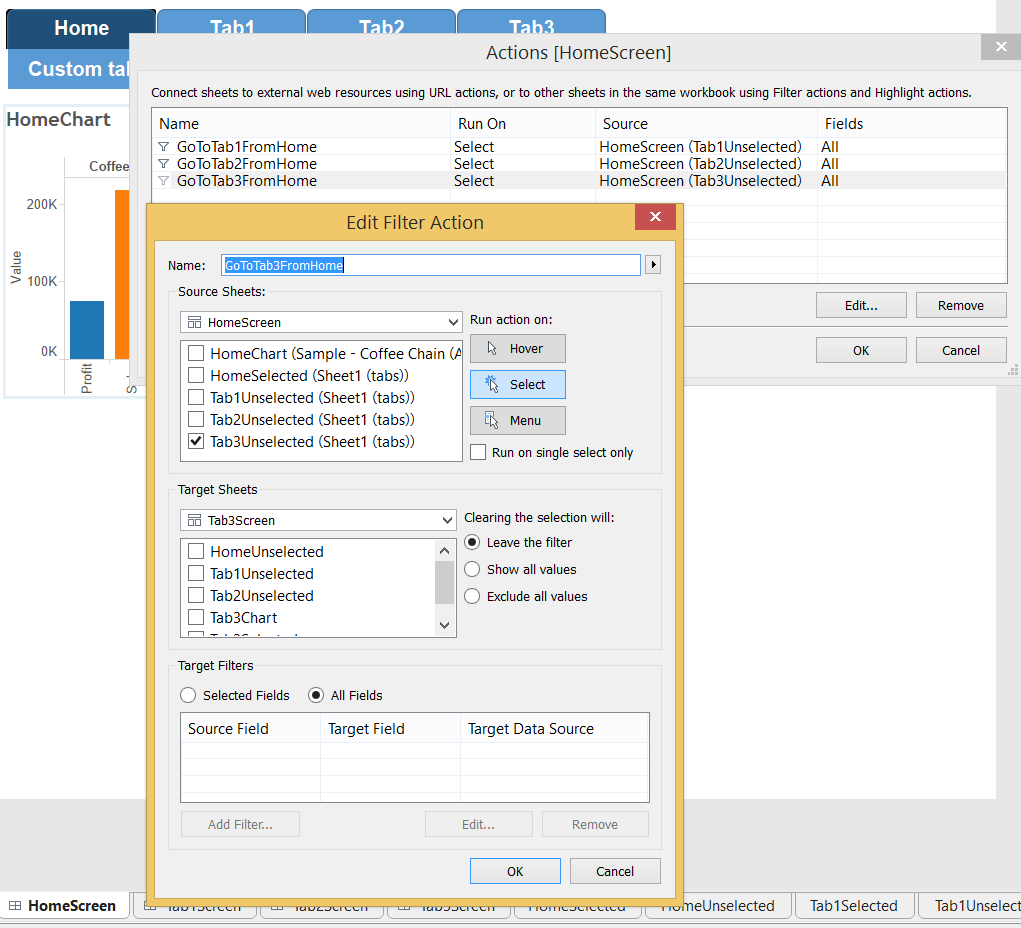The width and height of the screenshot is (1021, 928).
Task: Uncheck Tab3Unselected source sheet
Action: tap(196, 441)
